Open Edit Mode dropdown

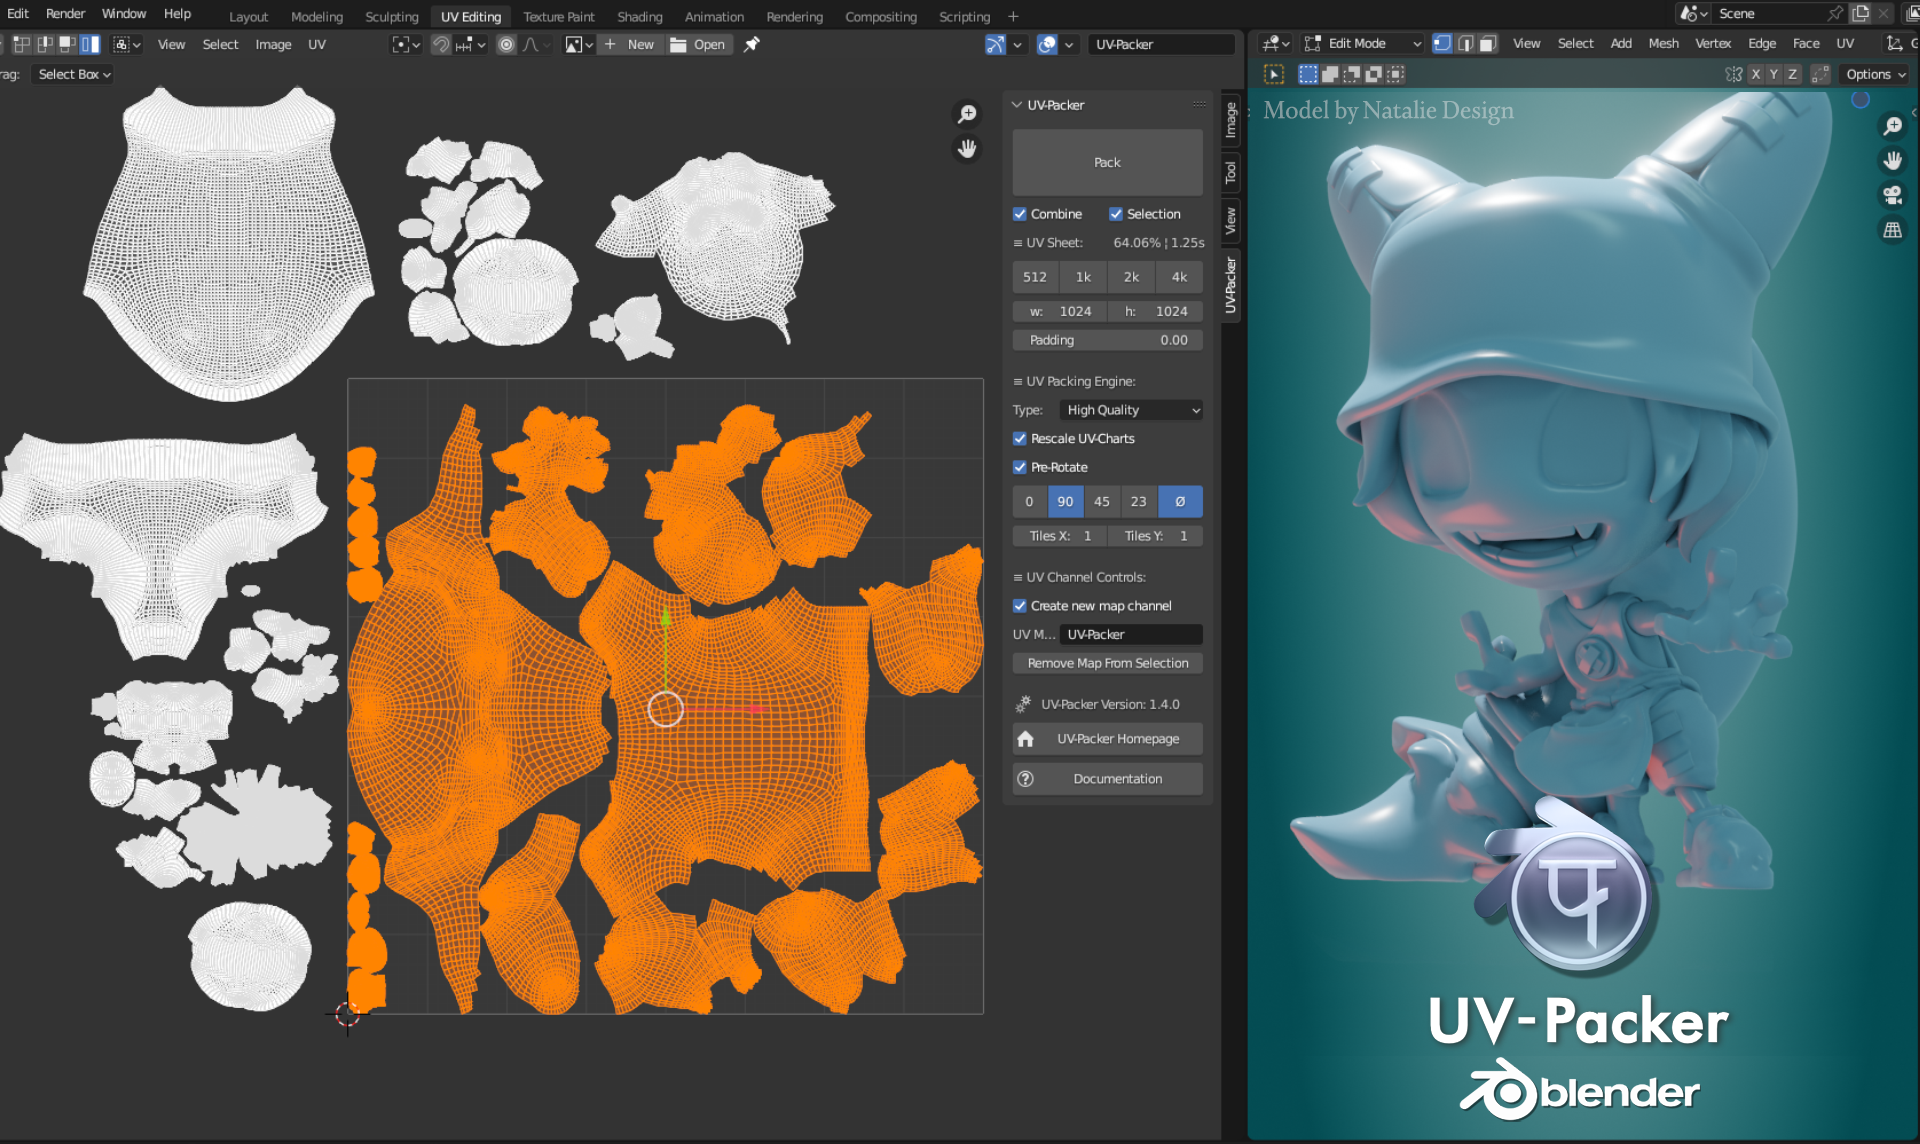1363,43
